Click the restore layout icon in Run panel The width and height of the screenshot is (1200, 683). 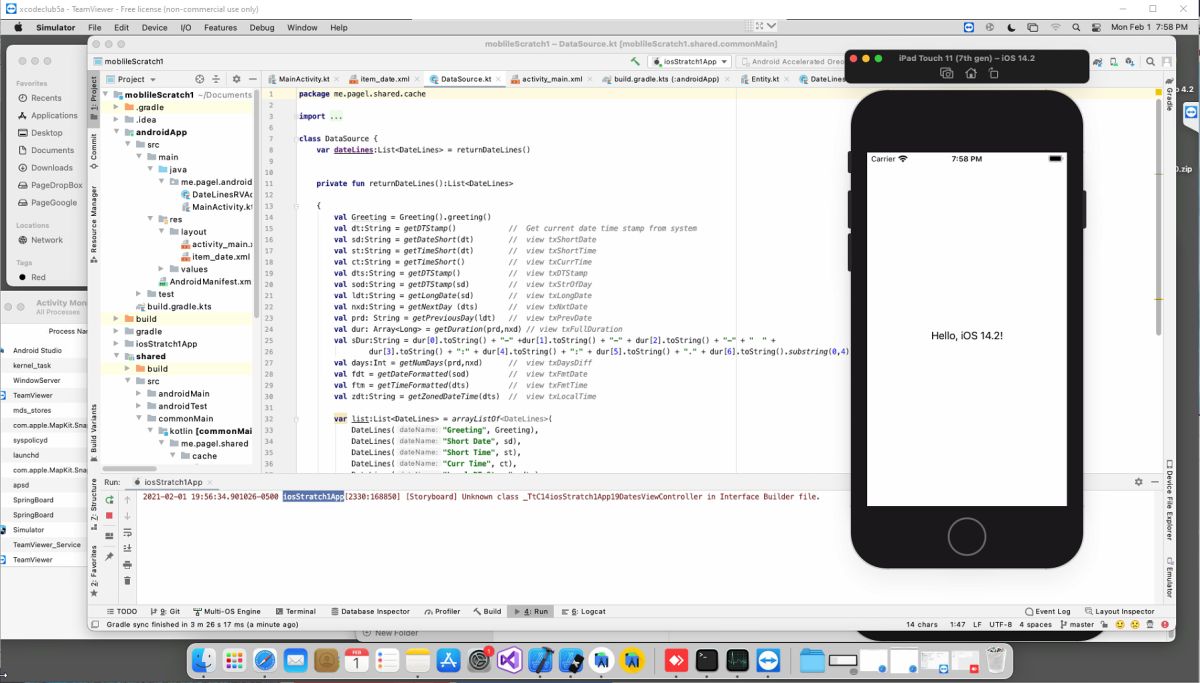tap(109, 536)
